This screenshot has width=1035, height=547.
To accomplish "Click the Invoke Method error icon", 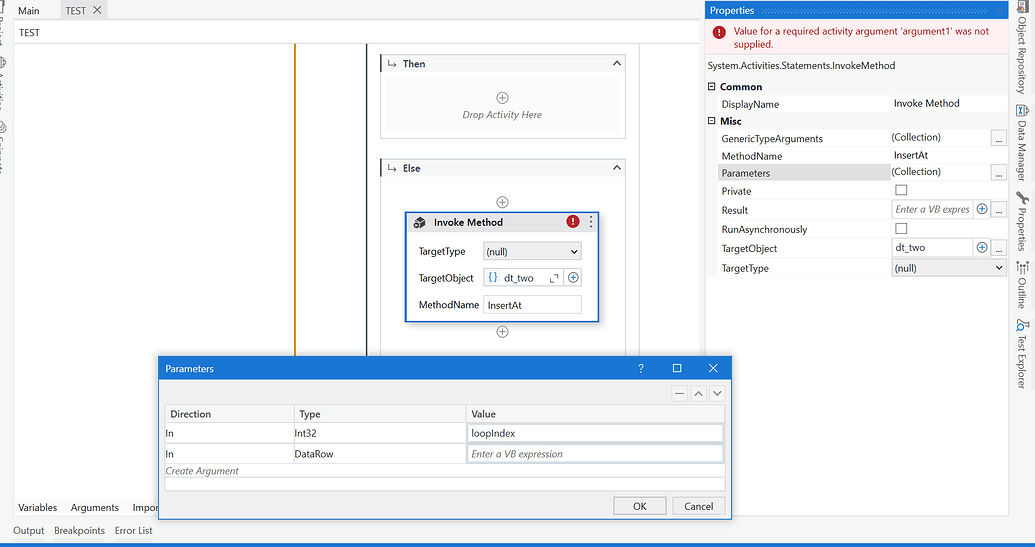I will tap(572, 222).
